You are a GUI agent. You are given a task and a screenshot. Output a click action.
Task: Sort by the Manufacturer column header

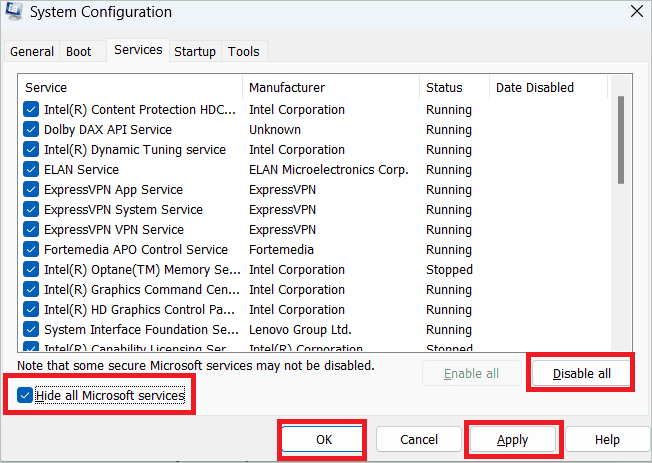tap(331, 87)
